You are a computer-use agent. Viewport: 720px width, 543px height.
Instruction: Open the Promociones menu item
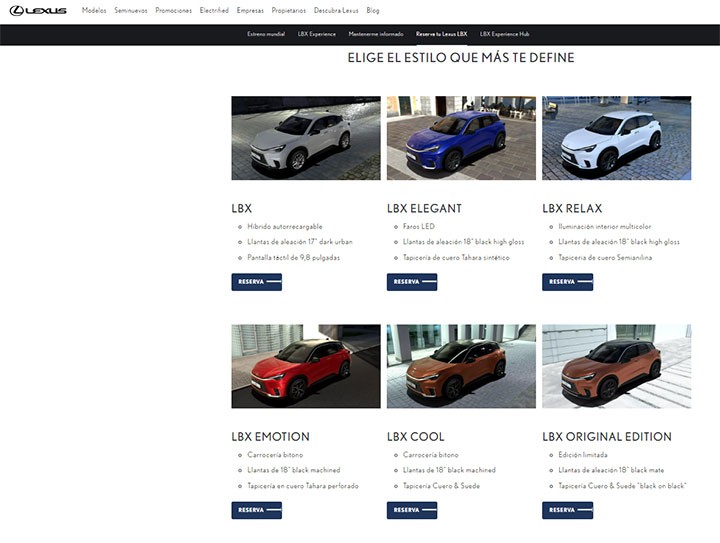(174, 10)
